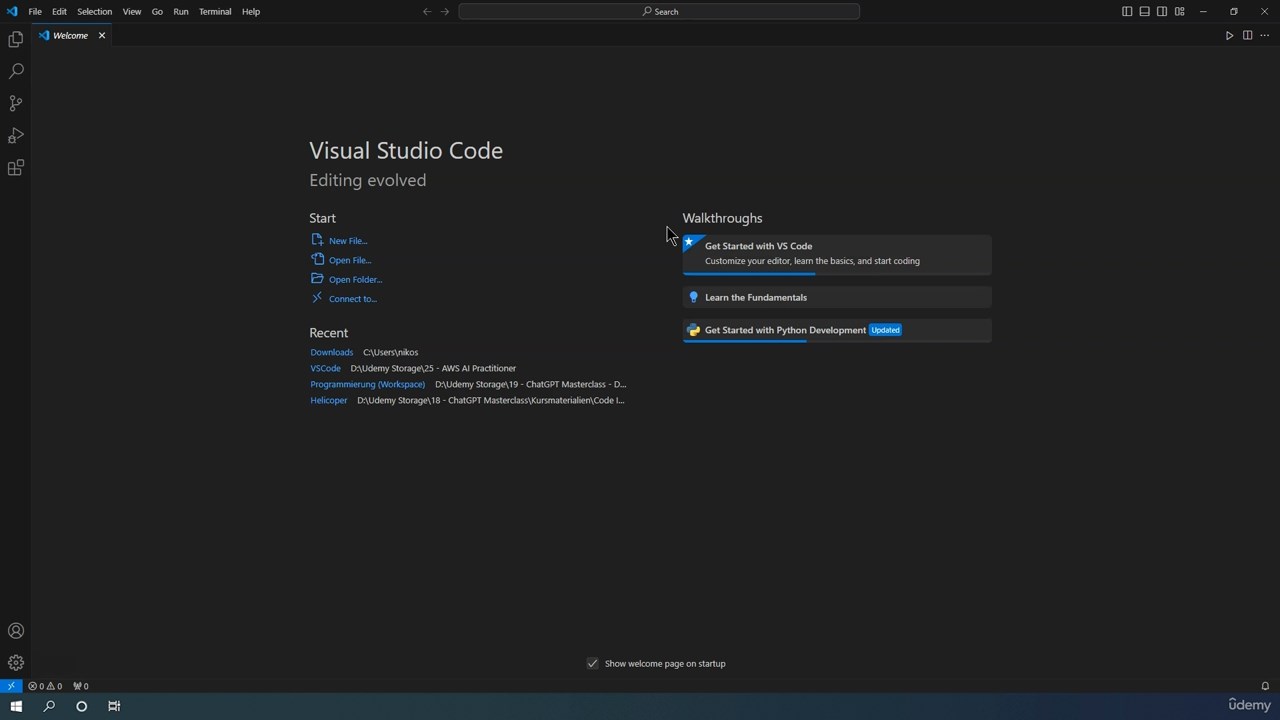Open Task View in taskbar
The height and width of the screenshot is (720, 1280).
[114, 706]
